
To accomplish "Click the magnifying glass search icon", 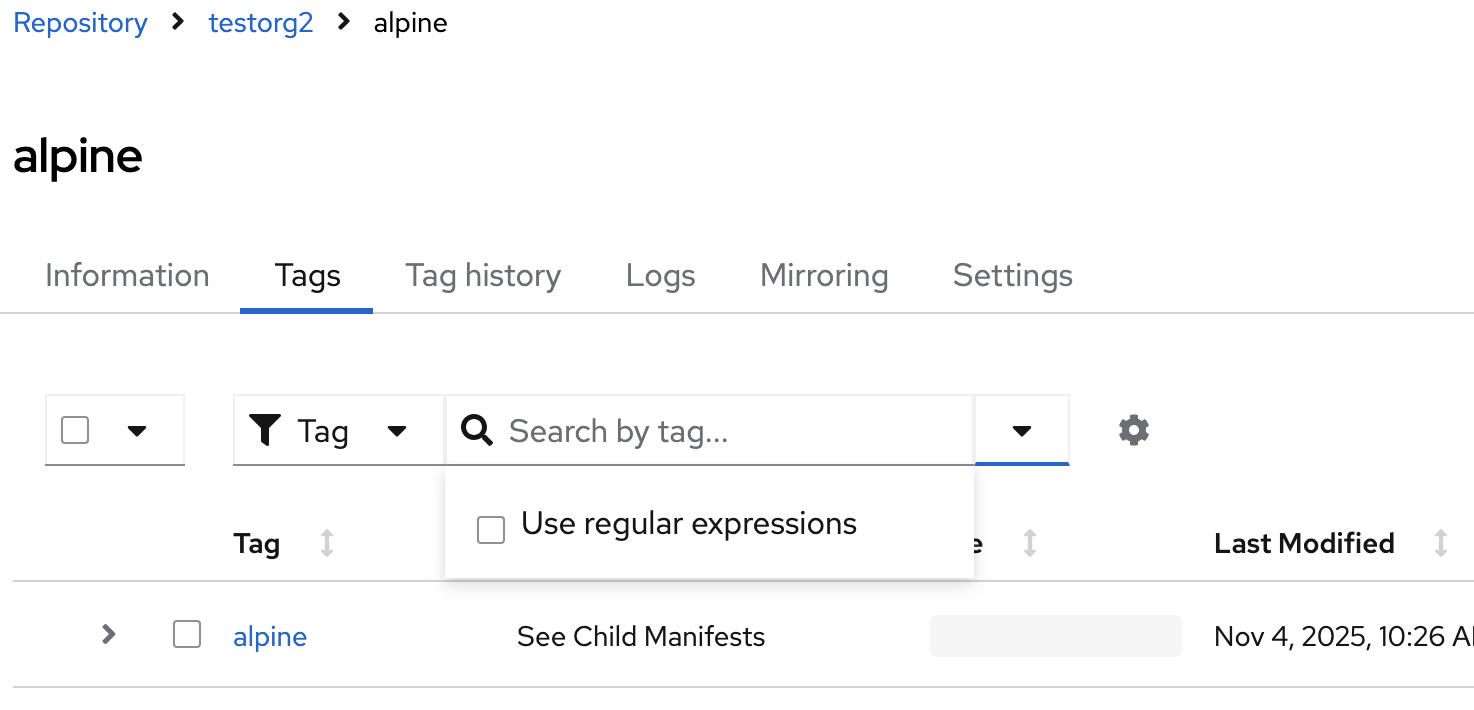I will click(477, 431).
